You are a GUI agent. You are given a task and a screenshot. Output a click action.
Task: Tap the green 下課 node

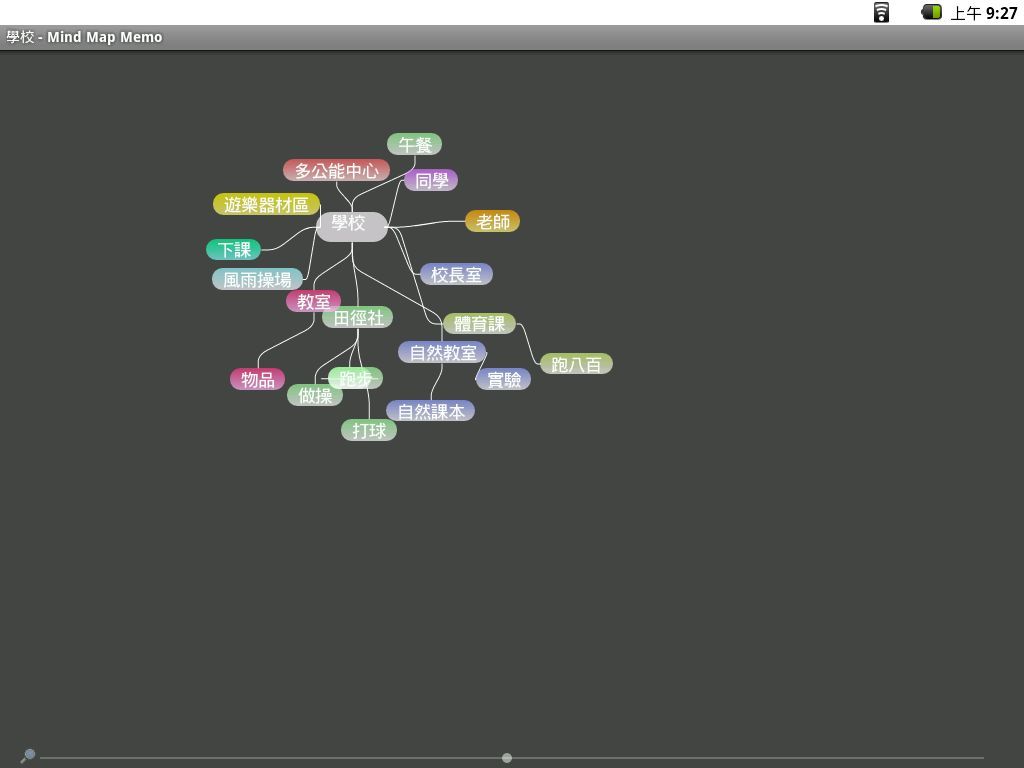[x=234, y=250]
